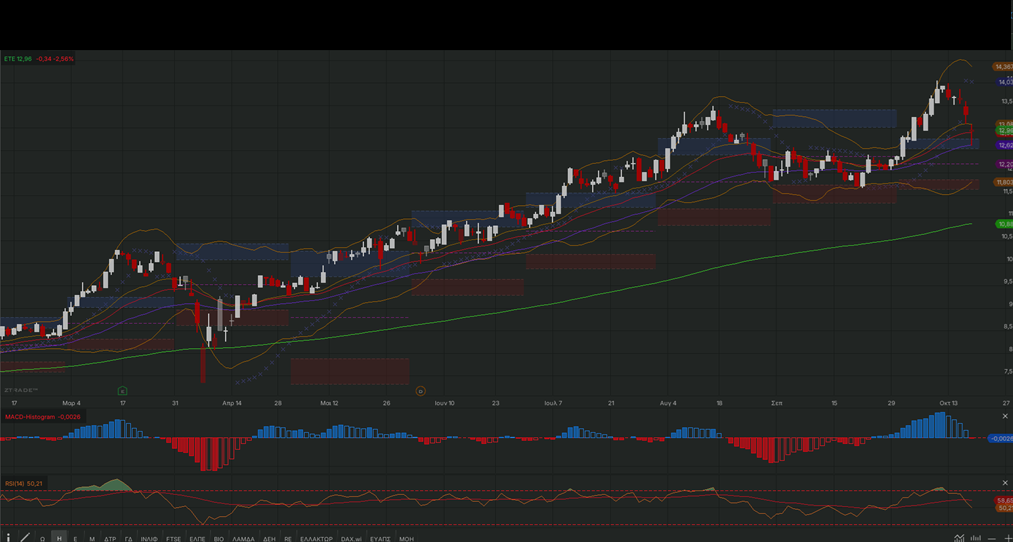Click the 14,387 upper band price tag
Screen dimensions: 1013x542
1003,67
